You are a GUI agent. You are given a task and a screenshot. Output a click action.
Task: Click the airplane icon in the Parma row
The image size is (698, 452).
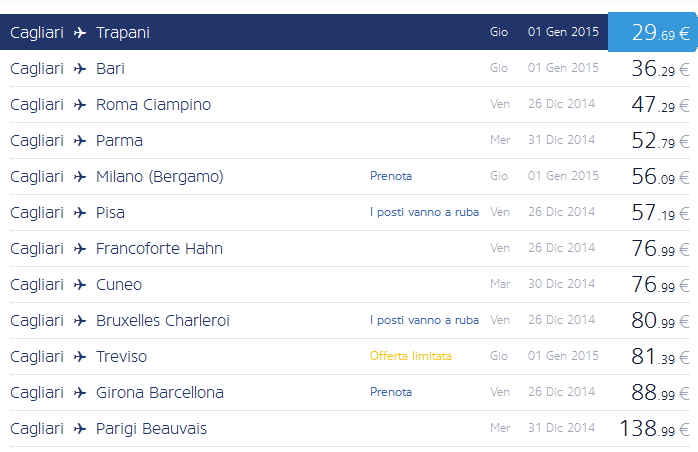80,141
